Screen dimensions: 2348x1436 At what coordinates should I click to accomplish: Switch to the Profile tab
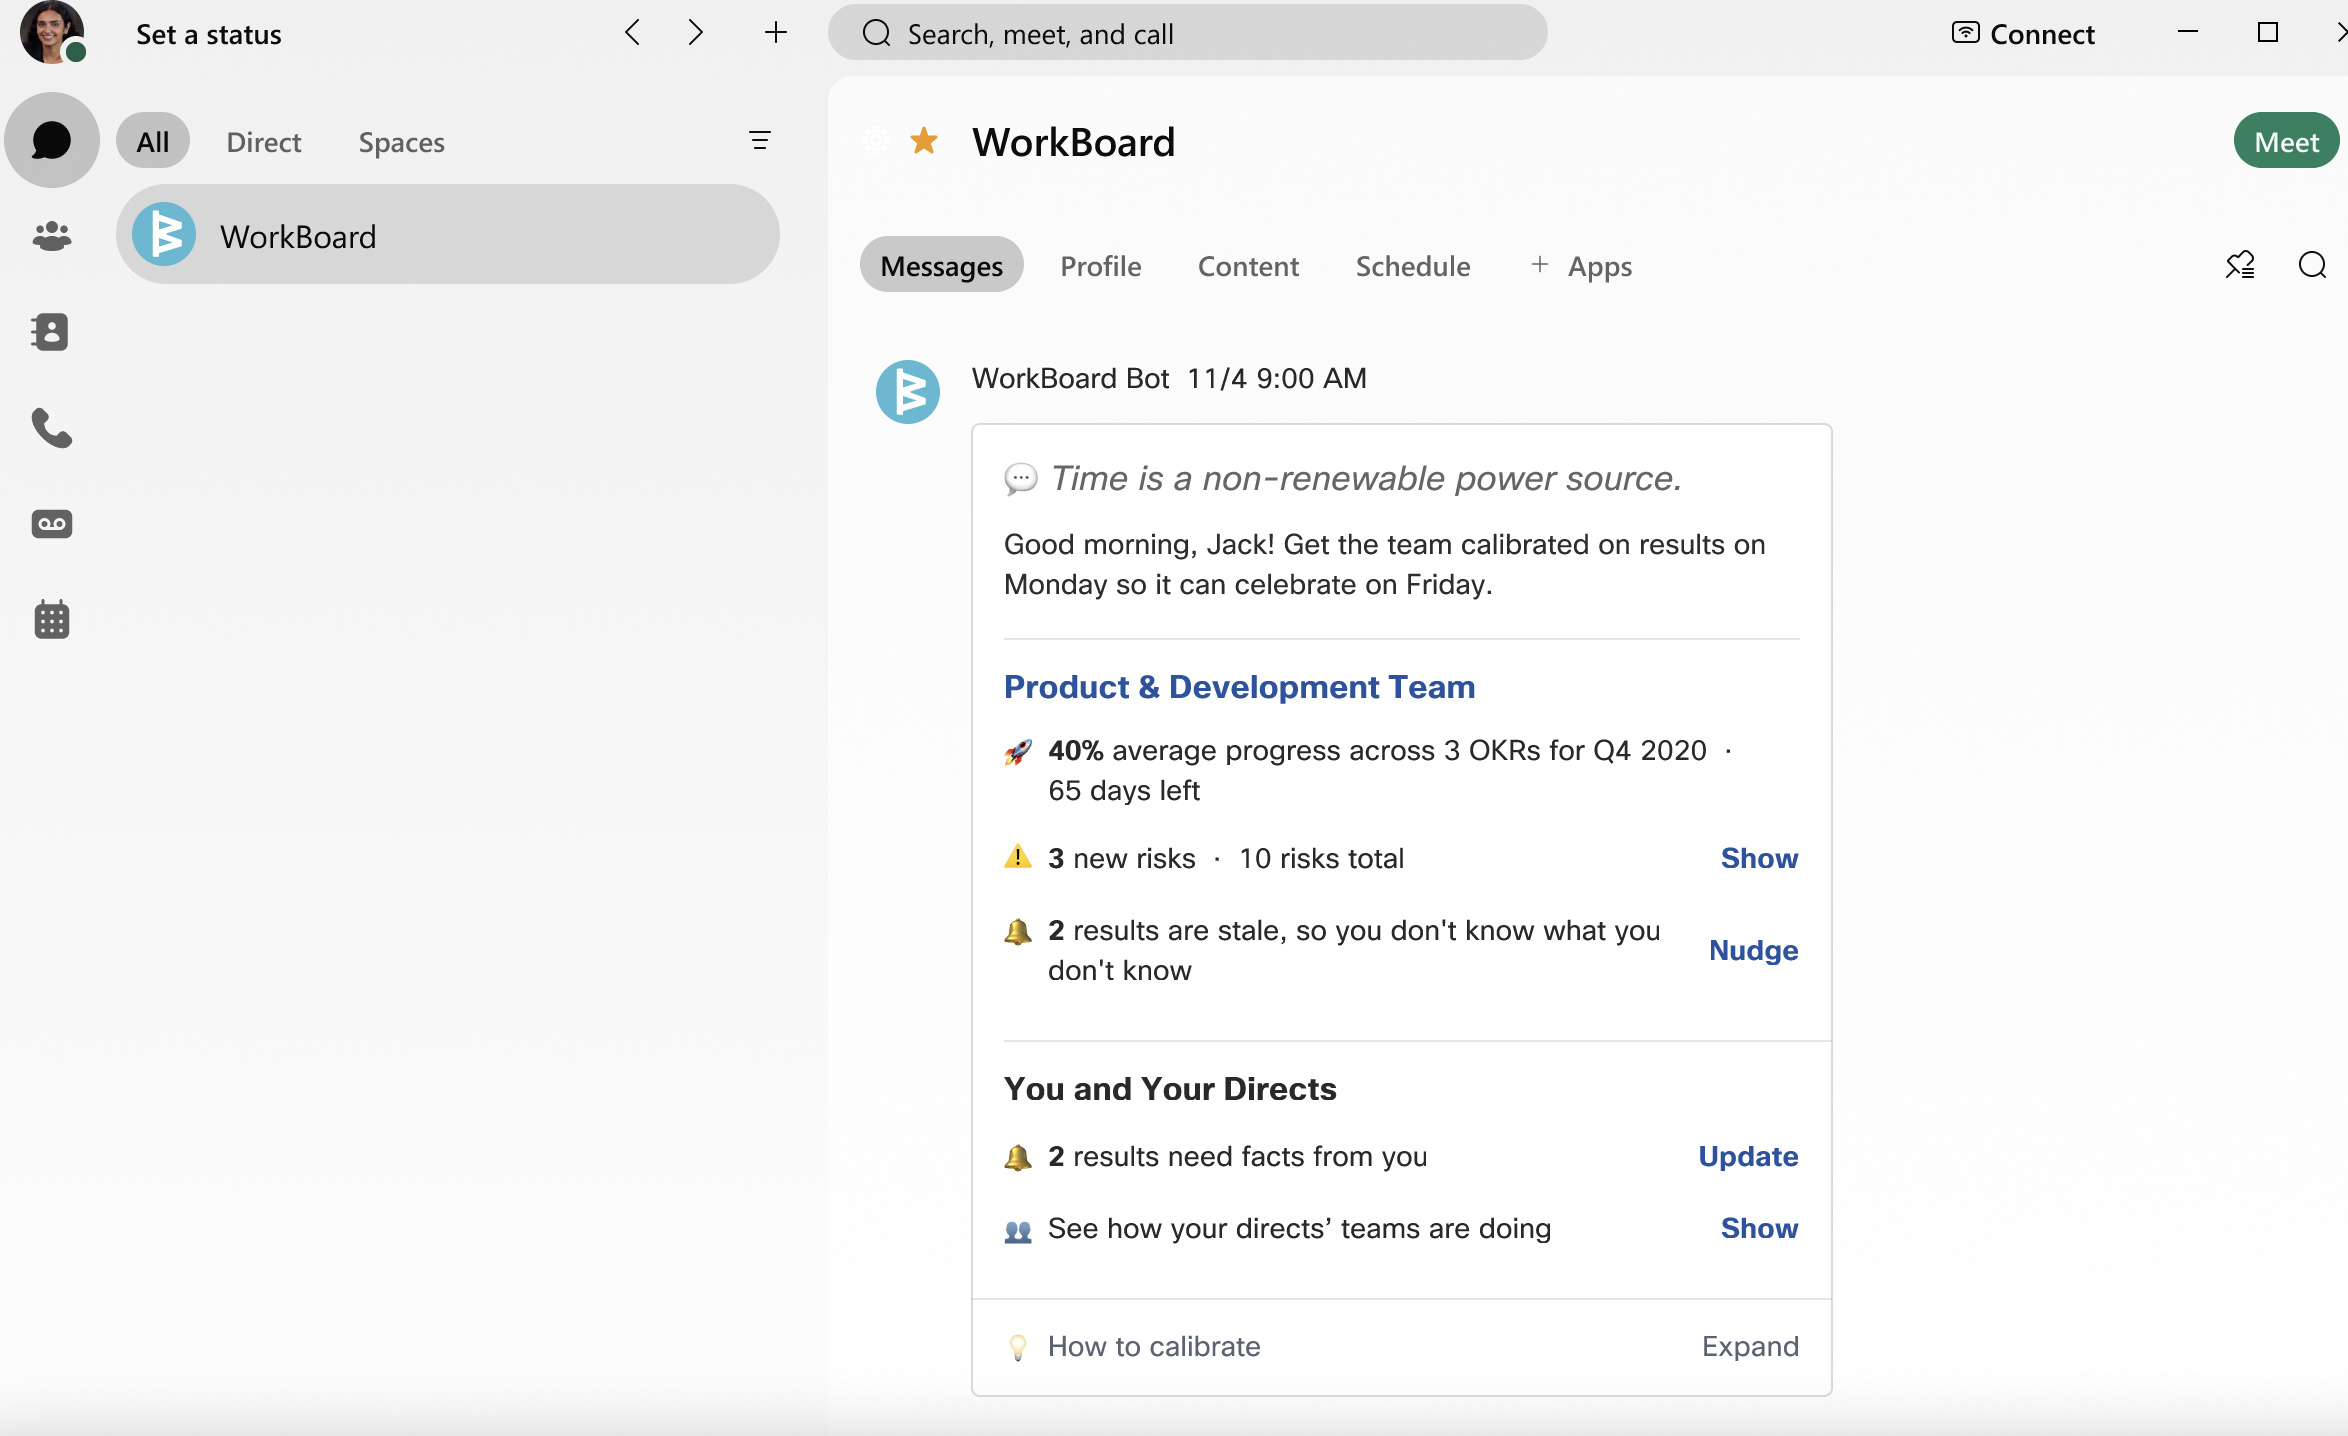tap(1101, 266)
